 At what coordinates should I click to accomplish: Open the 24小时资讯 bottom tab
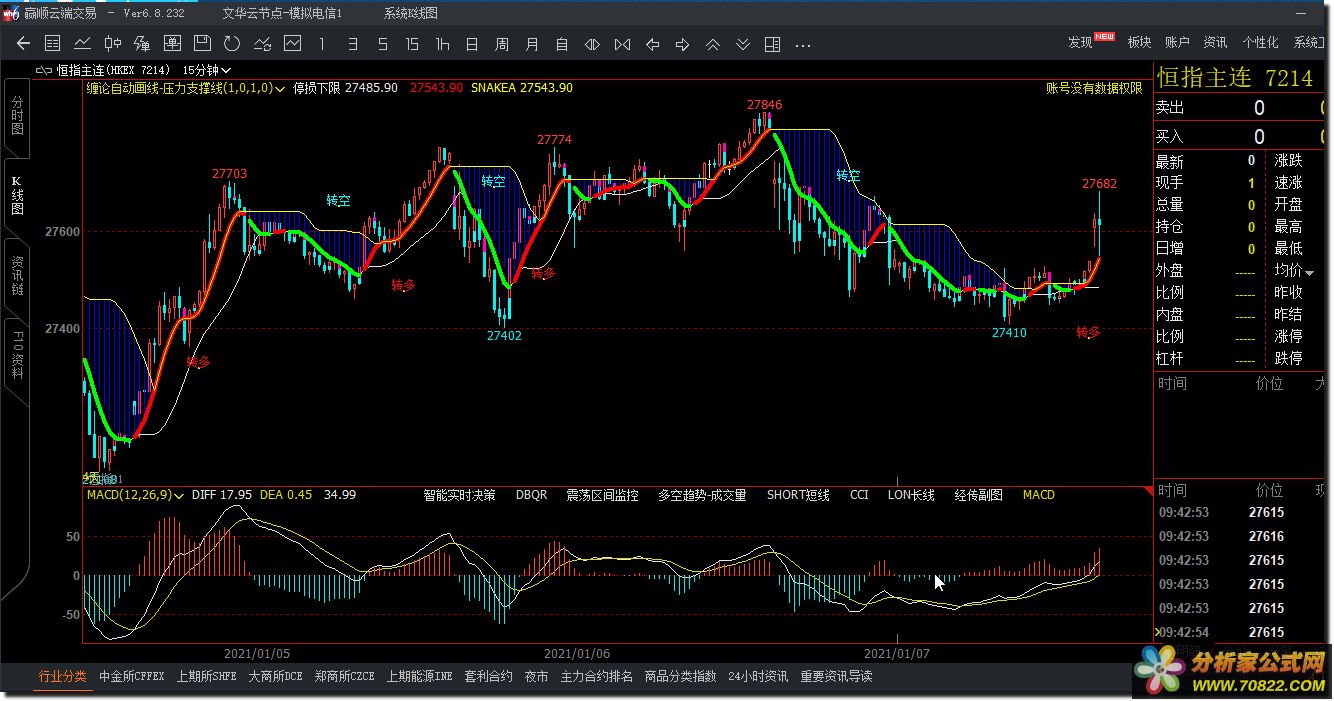pyautogui.click(x=758, y=677)
